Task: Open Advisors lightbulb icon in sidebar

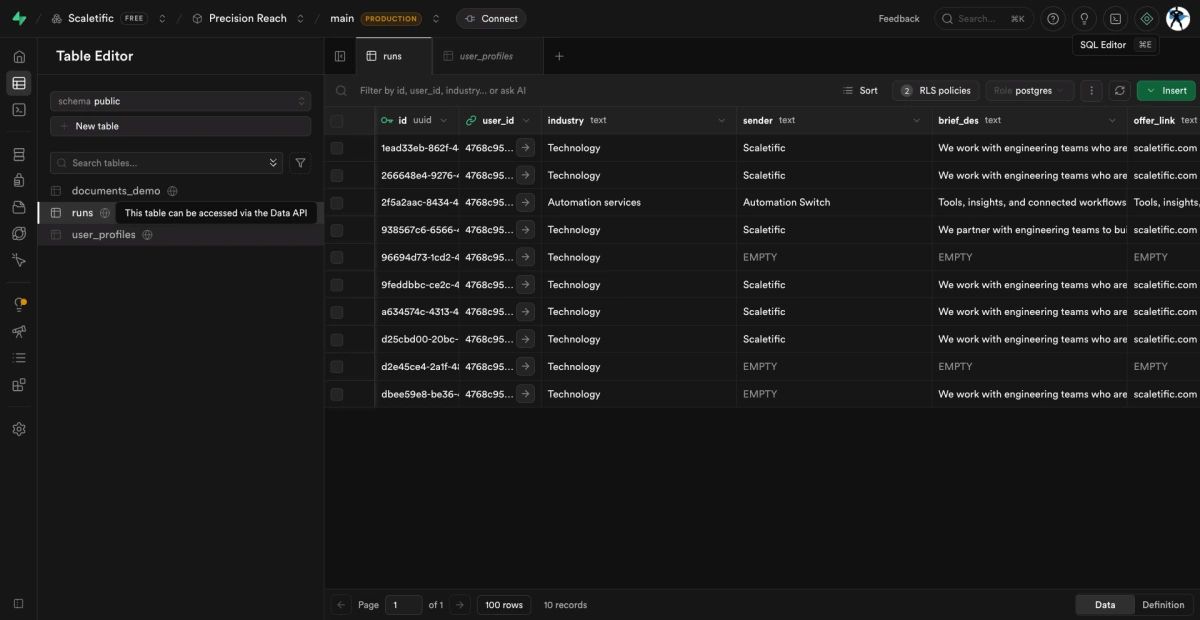Action: point(19,305)
